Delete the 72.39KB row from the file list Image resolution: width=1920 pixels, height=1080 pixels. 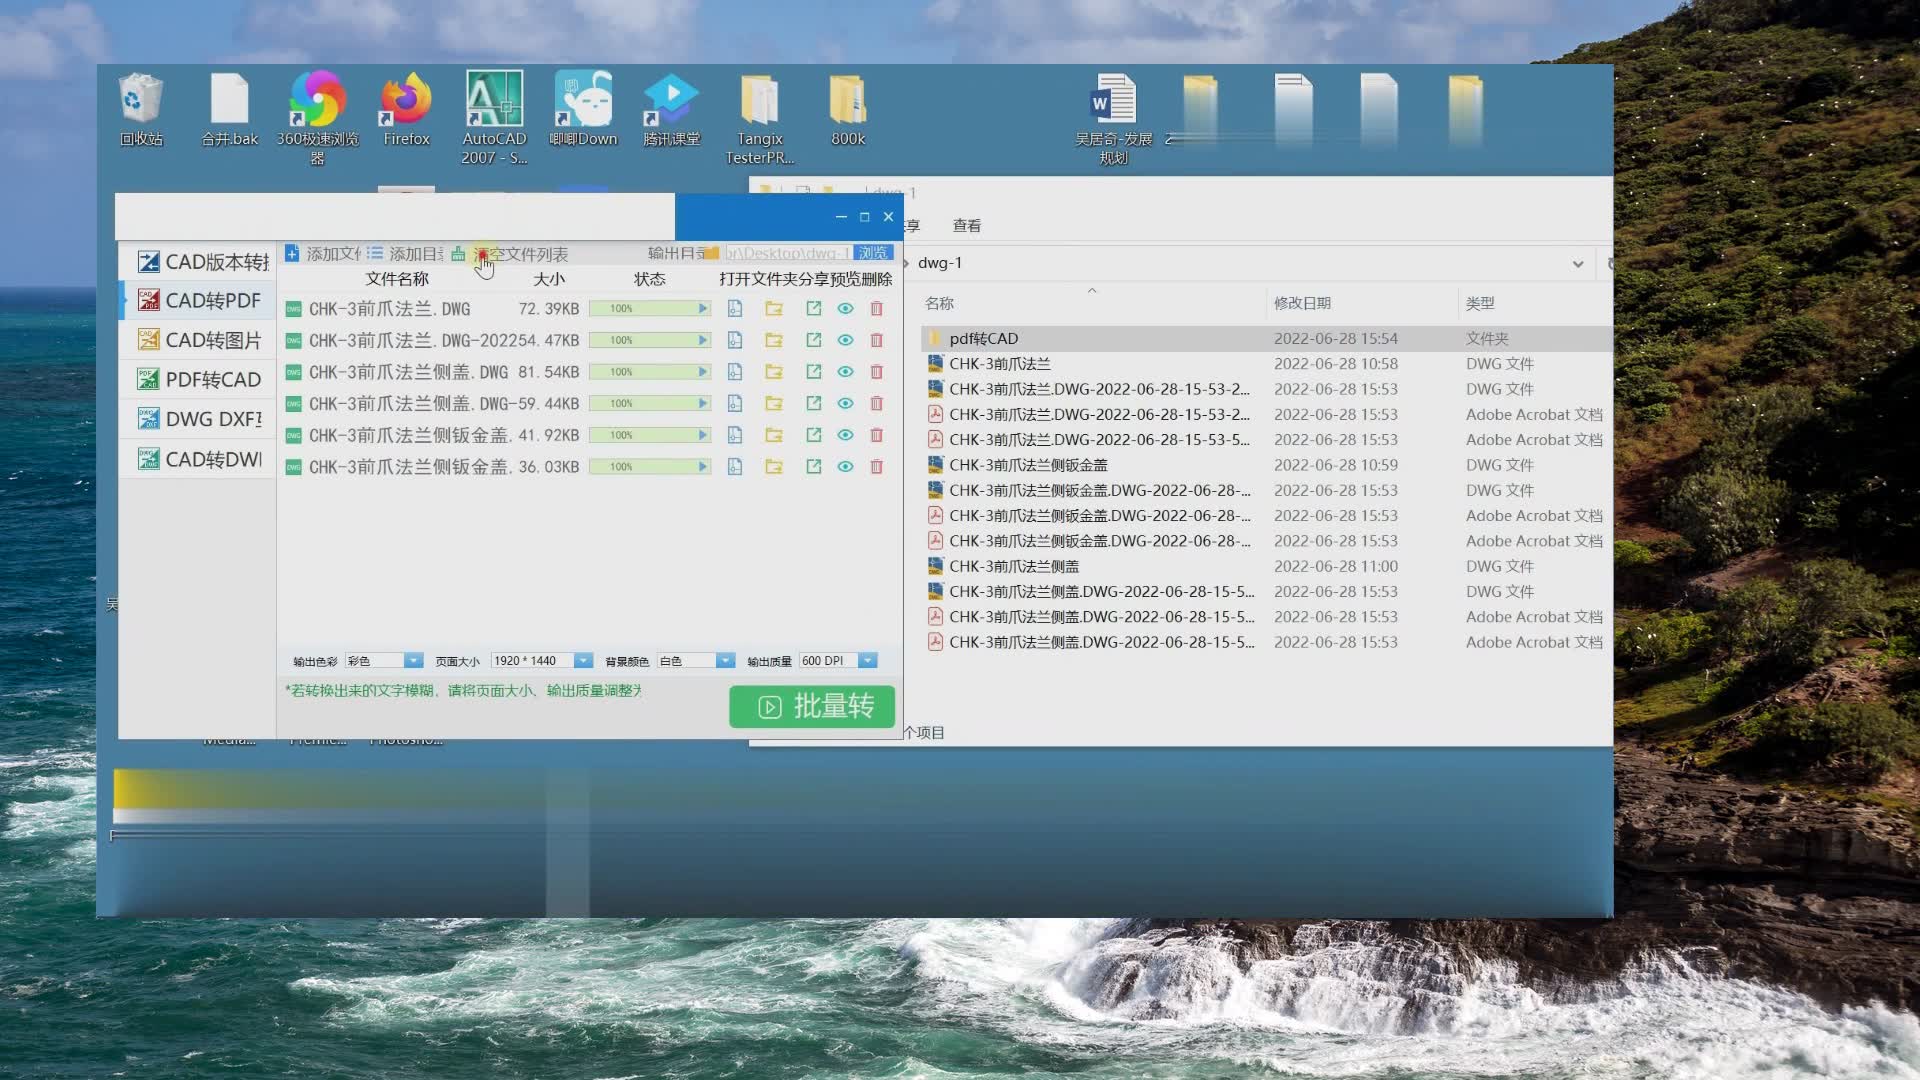[877, 309]
